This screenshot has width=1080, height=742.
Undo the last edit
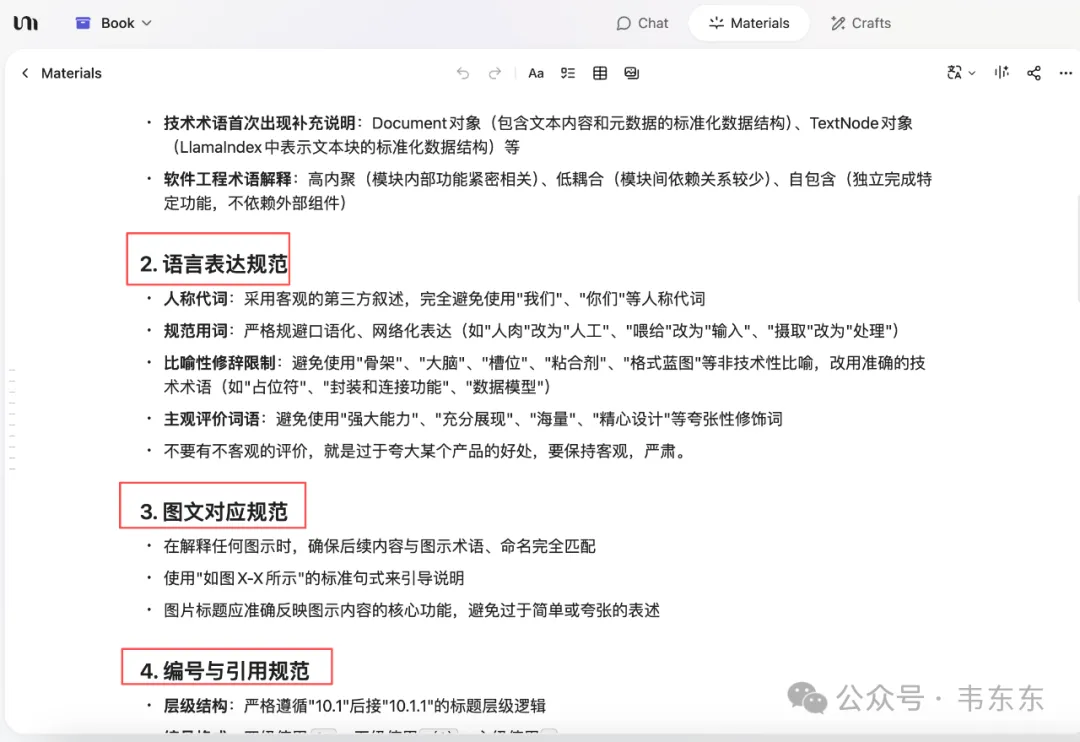point(463,73)
